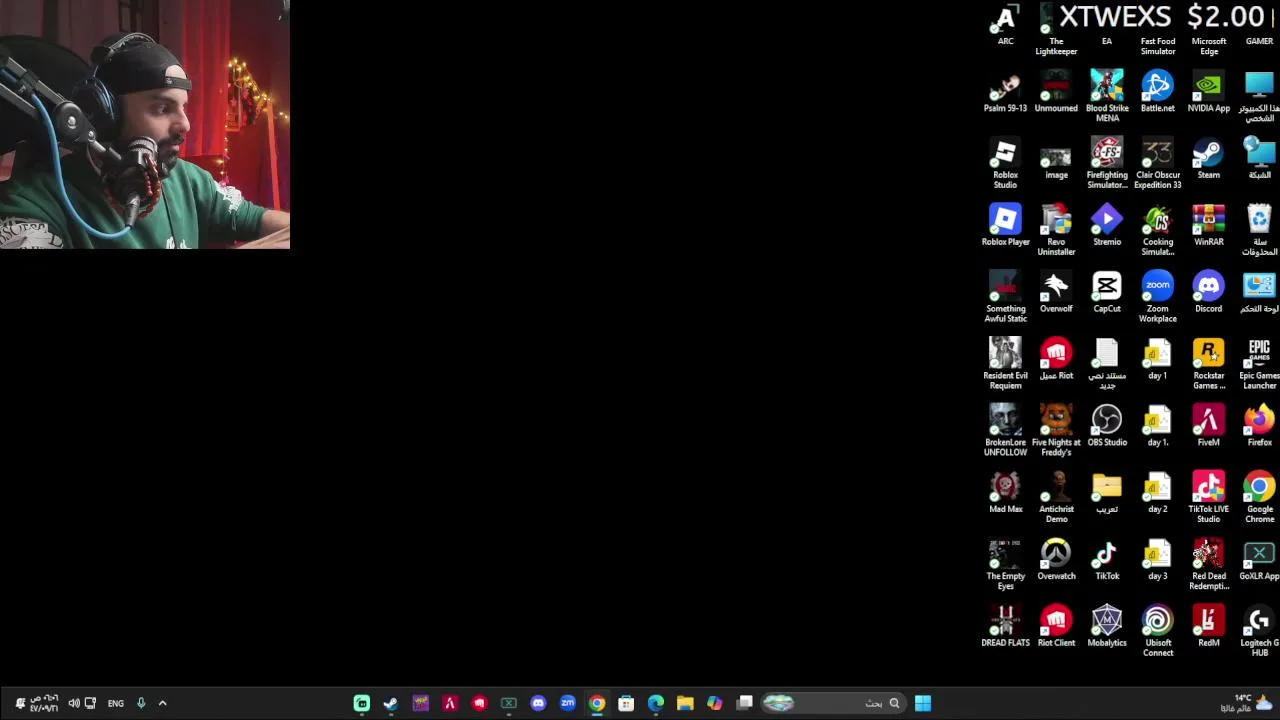Open Rockstar Games Launcher shortcut

click(x=1209, y=364)
